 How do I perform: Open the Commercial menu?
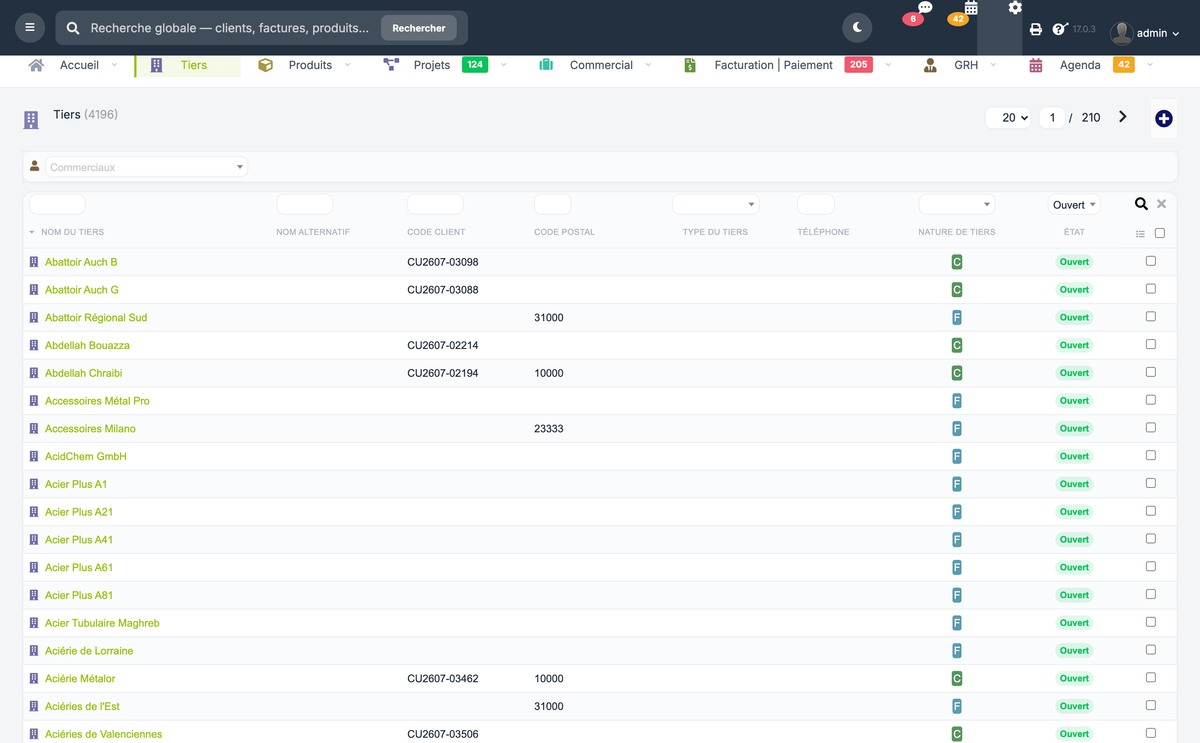pos(601,65)
